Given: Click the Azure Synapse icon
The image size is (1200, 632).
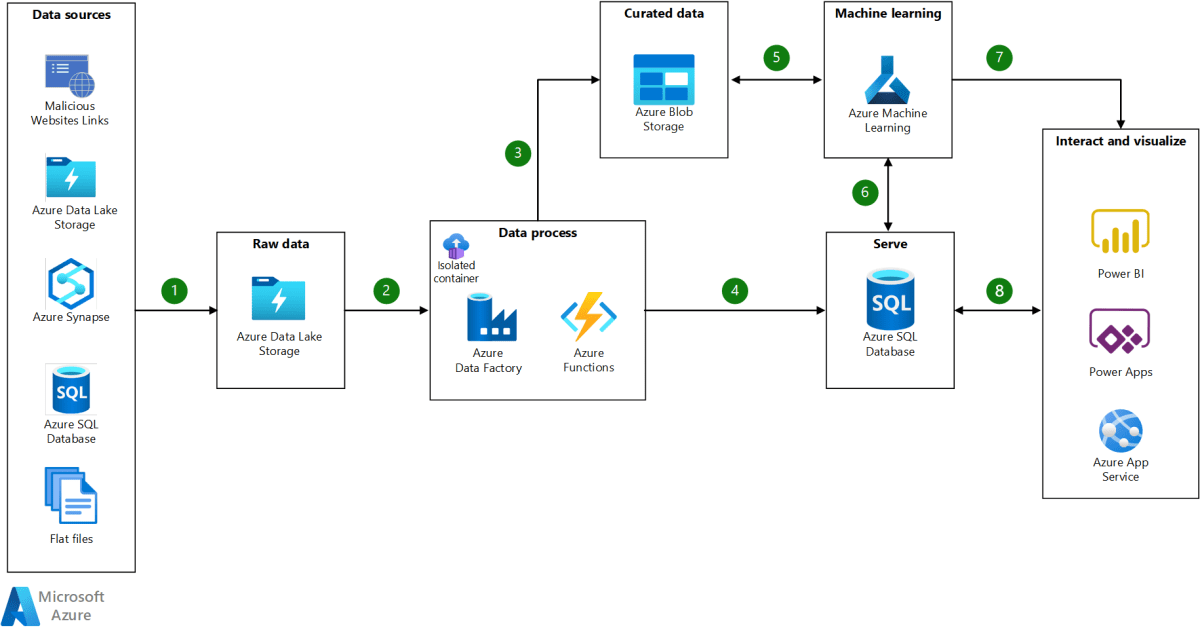Looking at the screenshot, I should point(71,283).
